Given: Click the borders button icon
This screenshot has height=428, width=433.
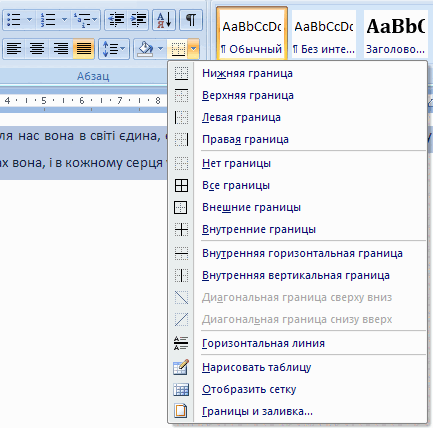Looking at the screenshot, I should point(178,49).
